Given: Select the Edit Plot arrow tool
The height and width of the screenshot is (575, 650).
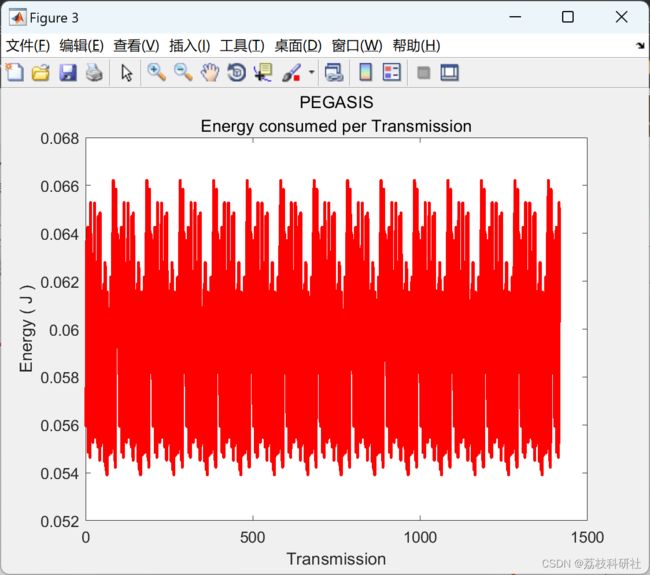Looking at the screenshot, I should 126,73.
